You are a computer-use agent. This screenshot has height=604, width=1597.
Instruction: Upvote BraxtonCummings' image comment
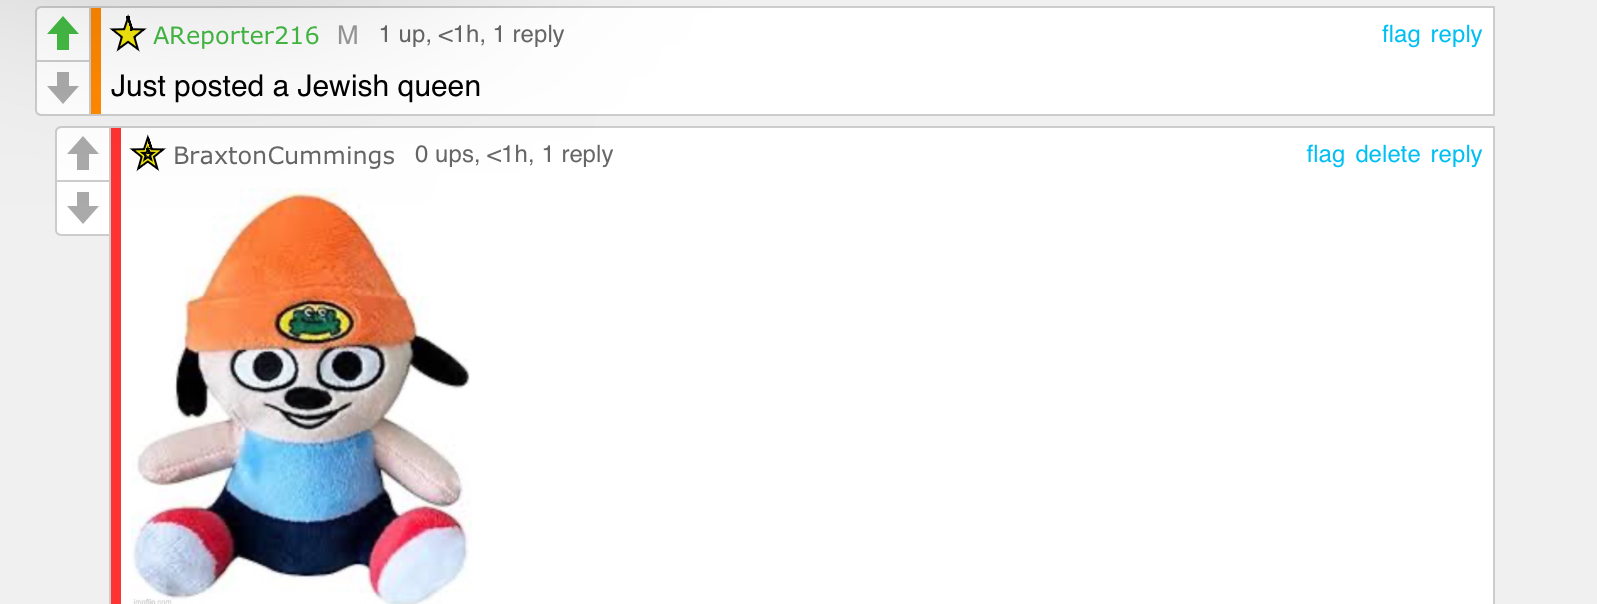click(x=83, y=154)
